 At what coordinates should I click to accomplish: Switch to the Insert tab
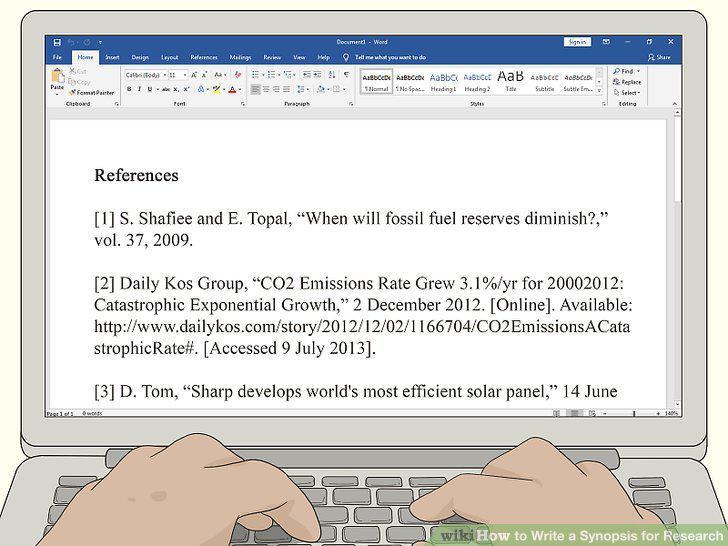[112, 58]
